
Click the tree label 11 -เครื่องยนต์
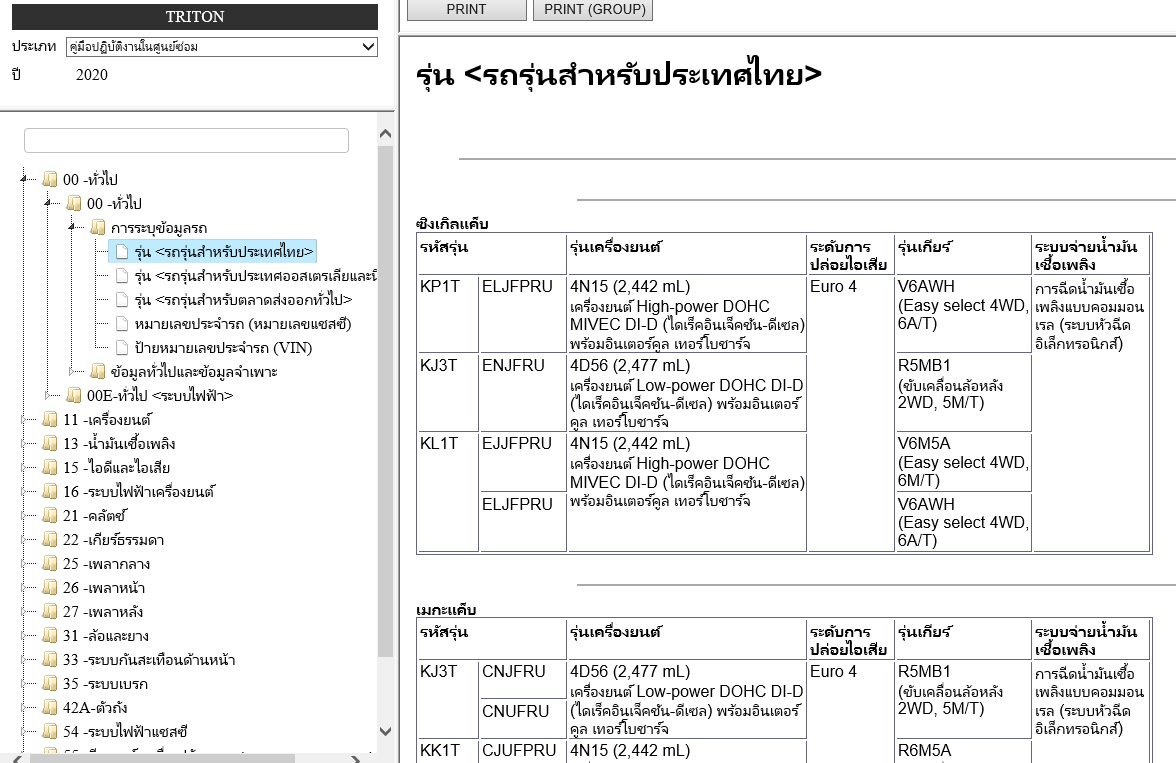(107, 419)
